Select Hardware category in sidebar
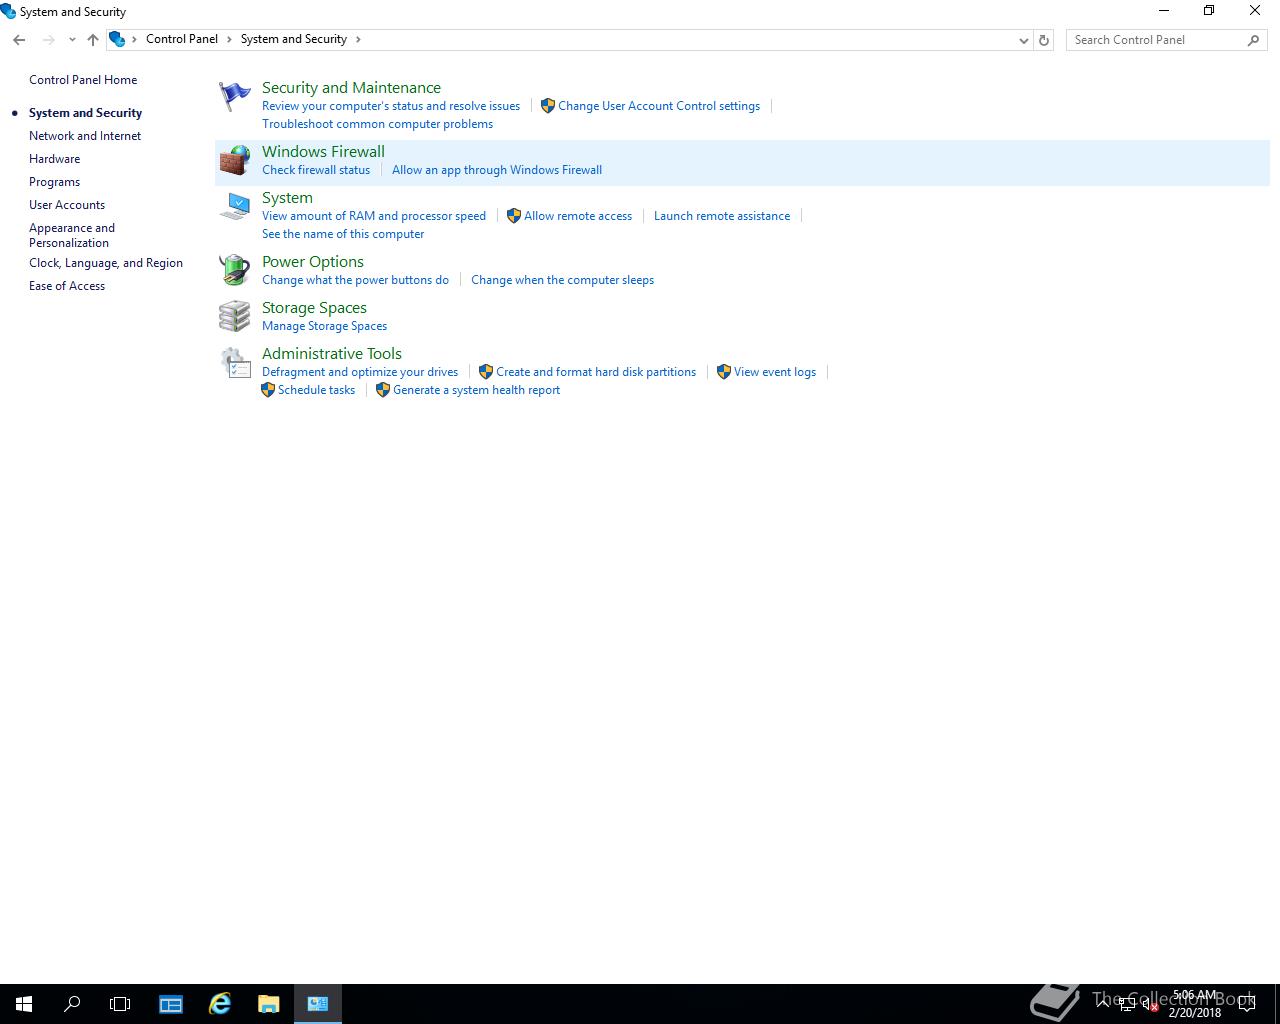The height and width of the screenshot is (1024, 1280). point(54,159)
